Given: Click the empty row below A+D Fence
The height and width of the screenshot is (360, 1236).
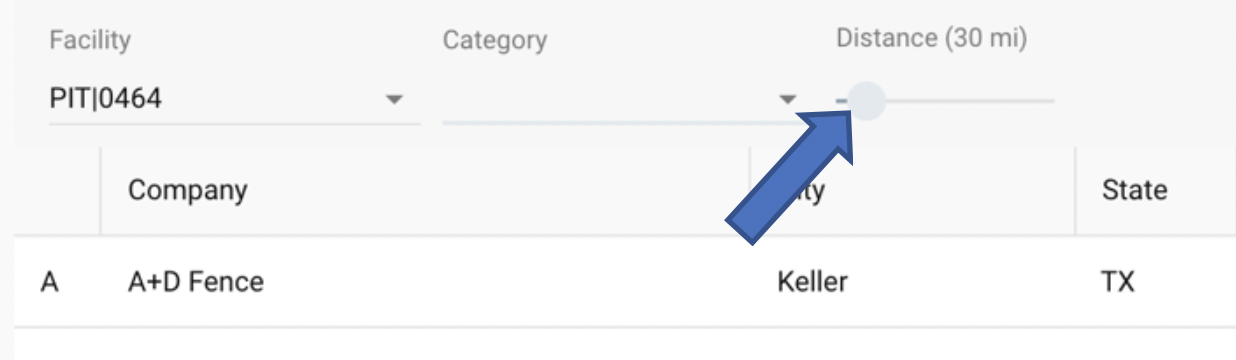Looking at the screenshot, I should click(625, 344).
